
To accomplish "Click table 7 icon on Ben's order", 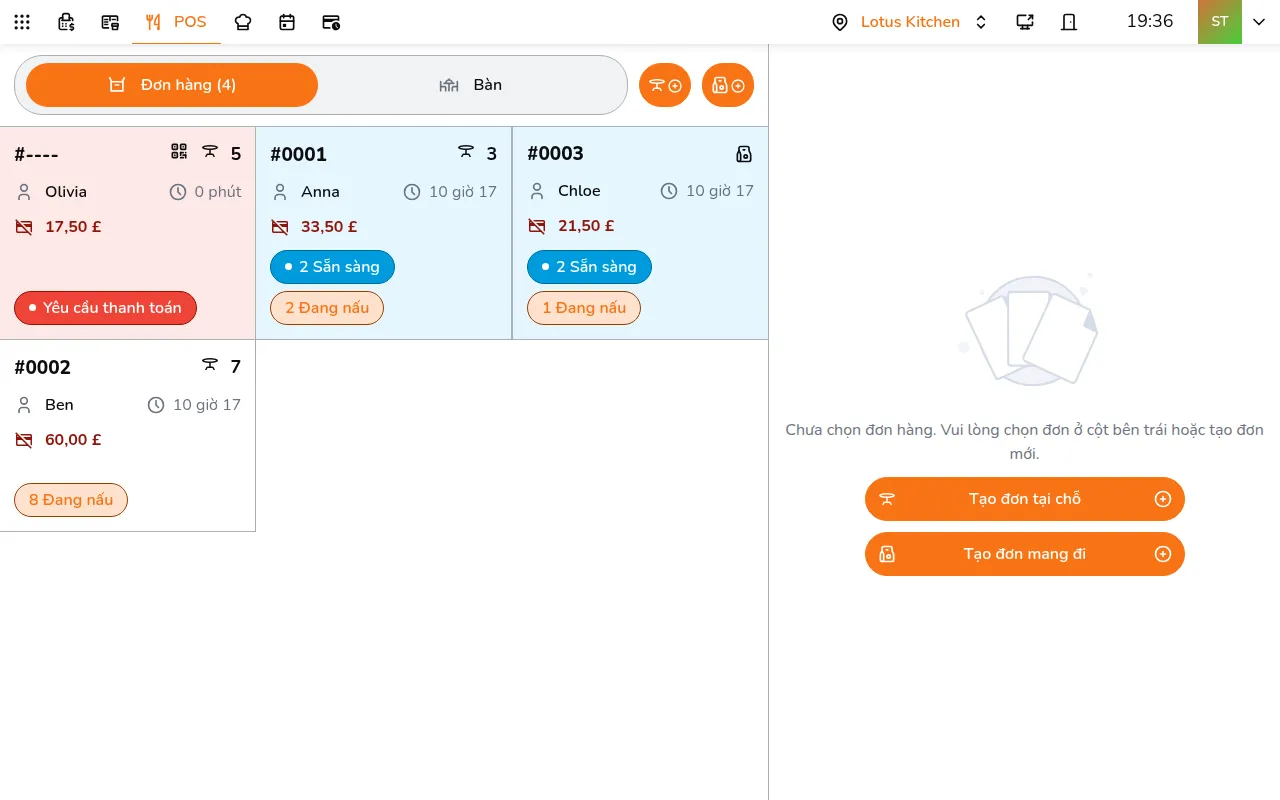I will pos(210,365).
